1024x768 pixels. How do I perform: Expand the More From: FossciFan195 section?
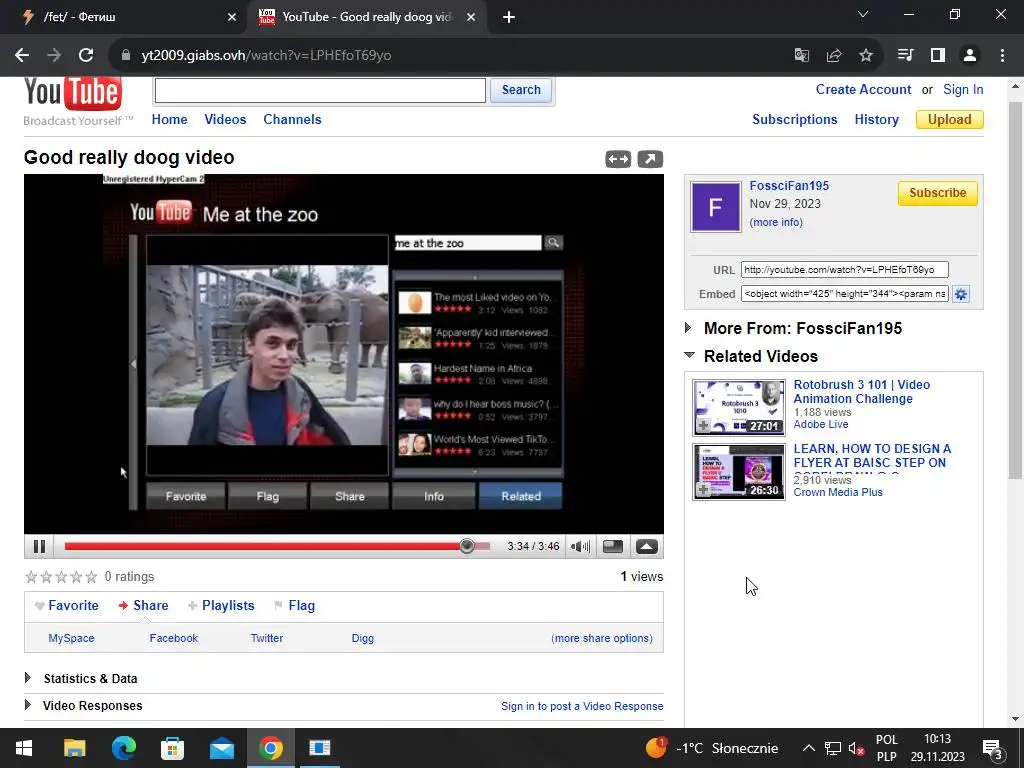pos(688,328)
